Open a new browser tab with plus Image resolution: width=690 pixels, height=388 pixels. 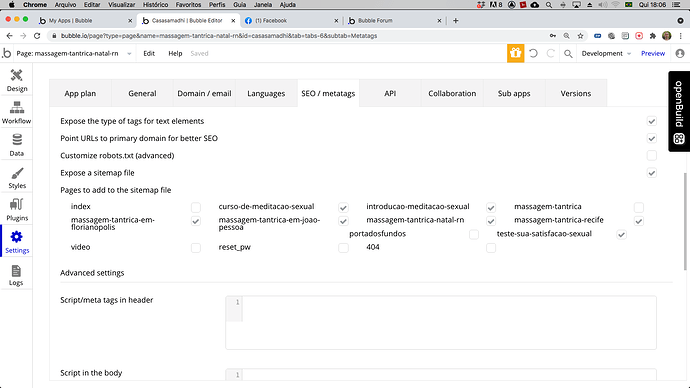pos(455,21)
